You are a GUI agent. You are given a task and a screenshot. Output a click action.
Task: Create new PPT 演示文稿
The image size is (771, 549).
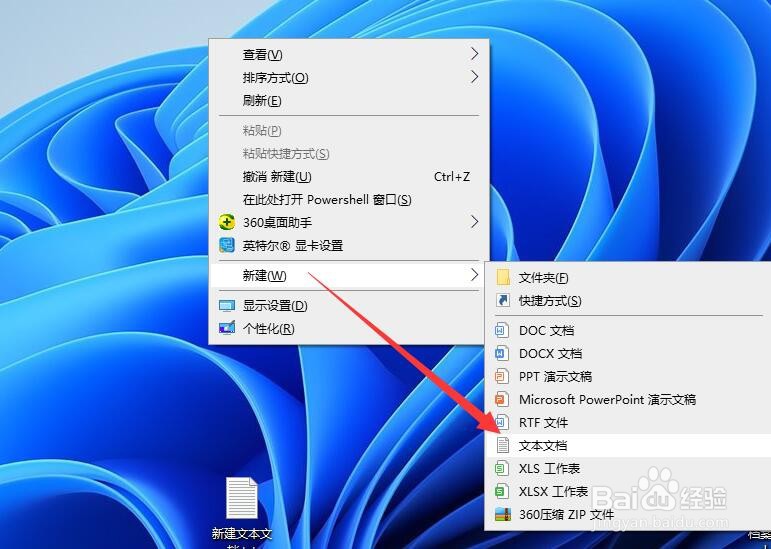628,376
